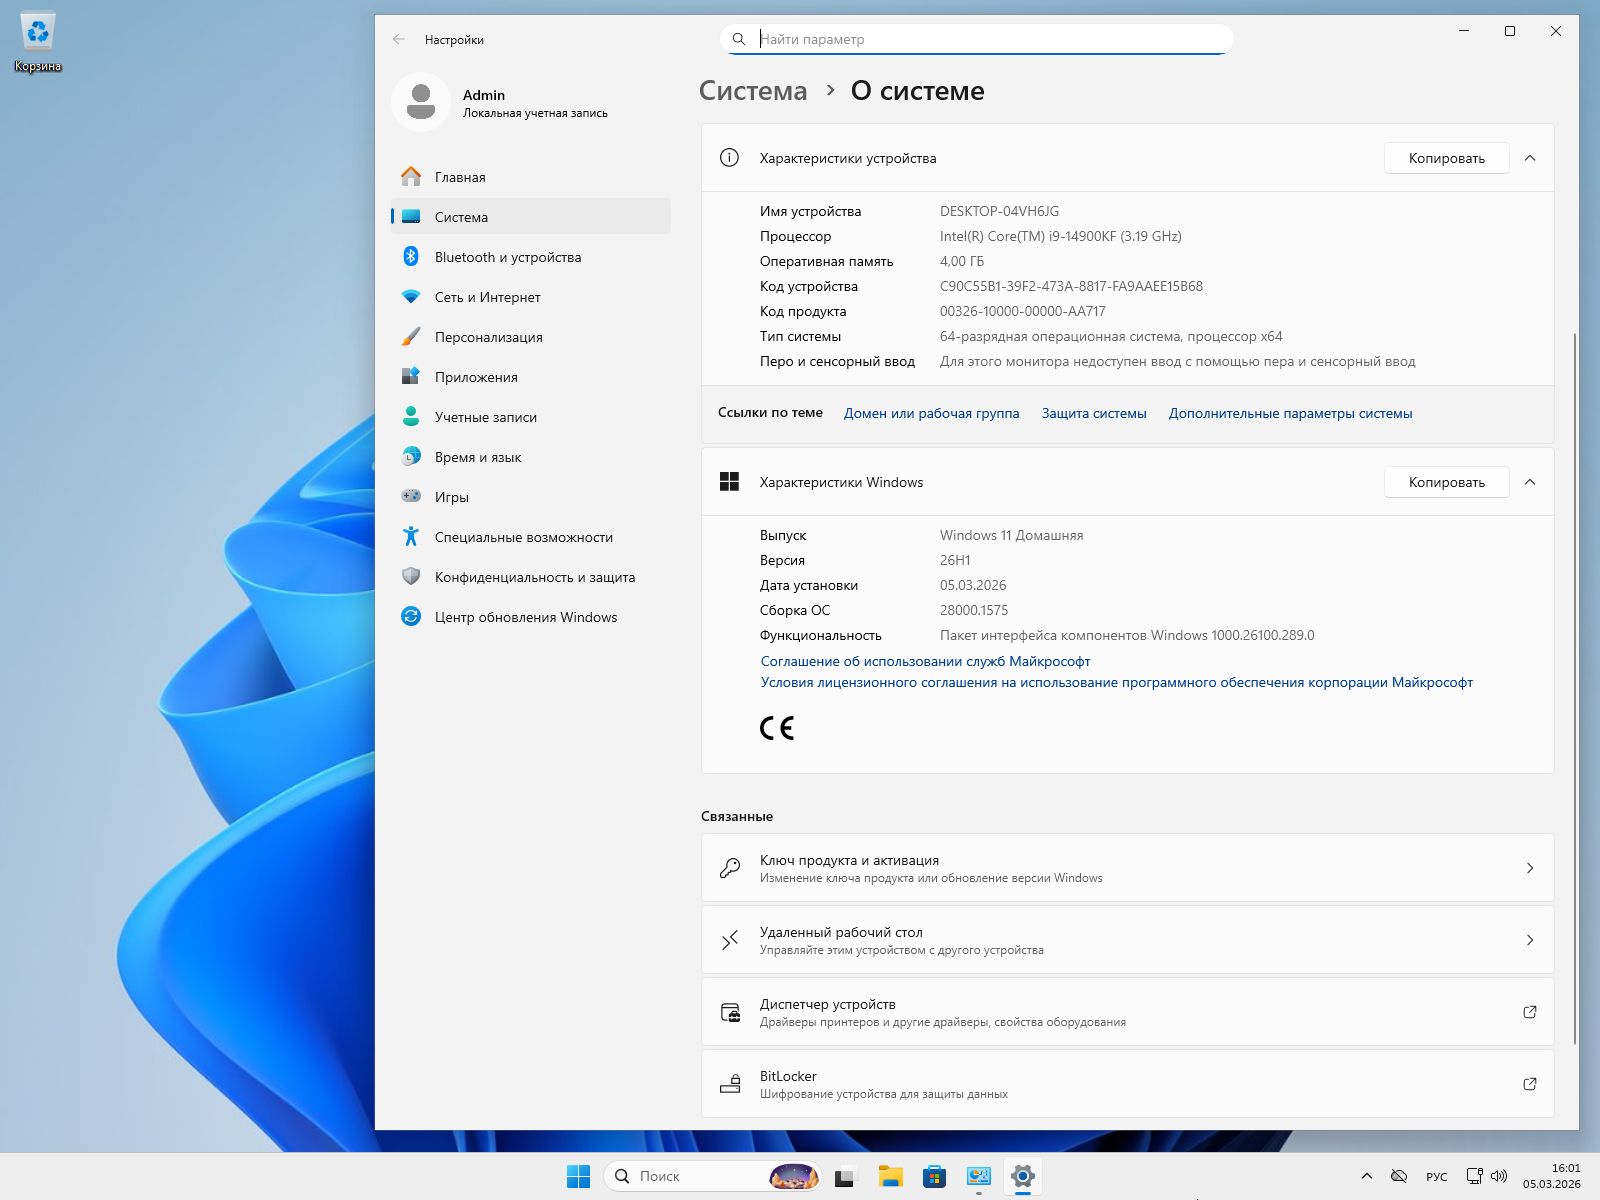
Task: Open Ключ продукта и активация
Action: [x=1128, y=868]
